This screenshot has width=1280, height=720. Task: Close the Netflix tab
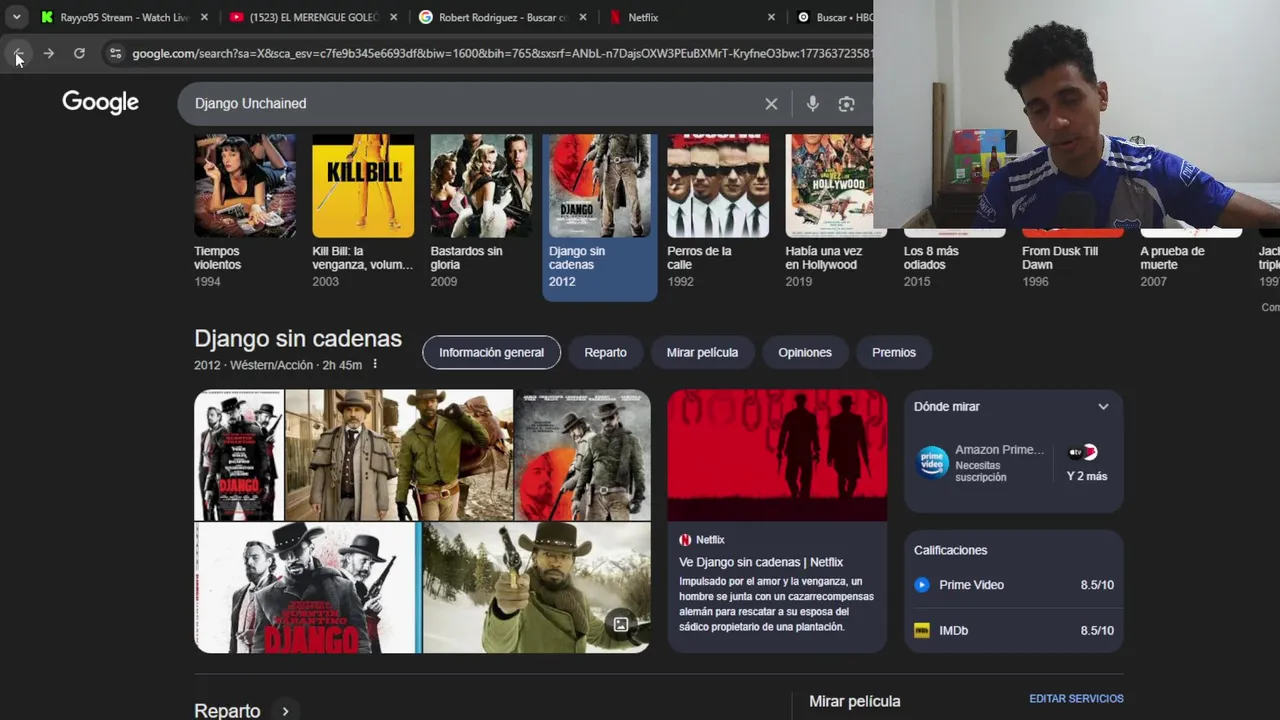point(771,17)
